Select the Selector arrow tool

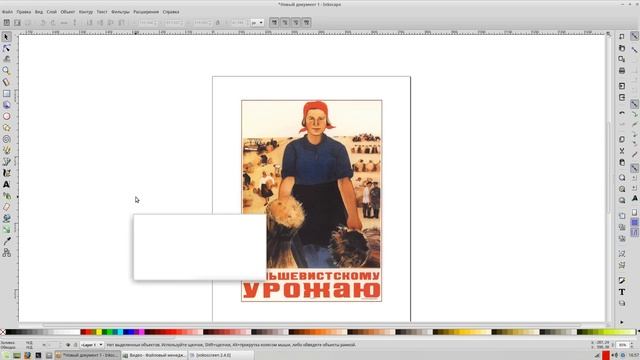7,37
